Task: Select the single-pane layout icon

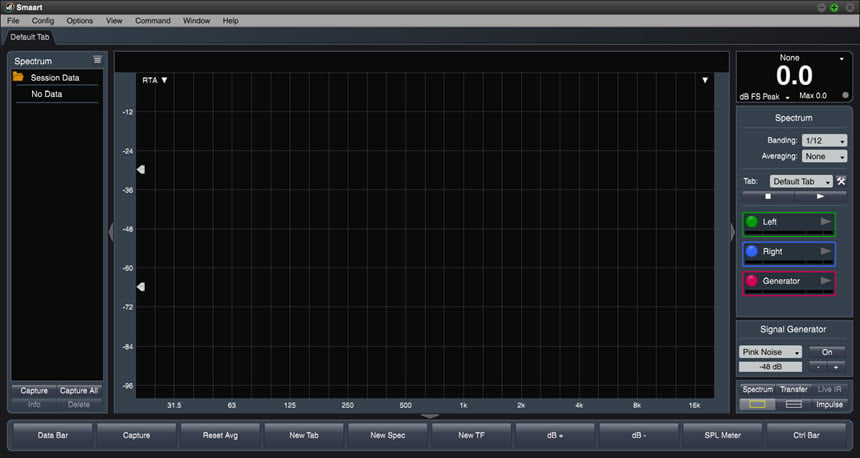Action: 757,404
